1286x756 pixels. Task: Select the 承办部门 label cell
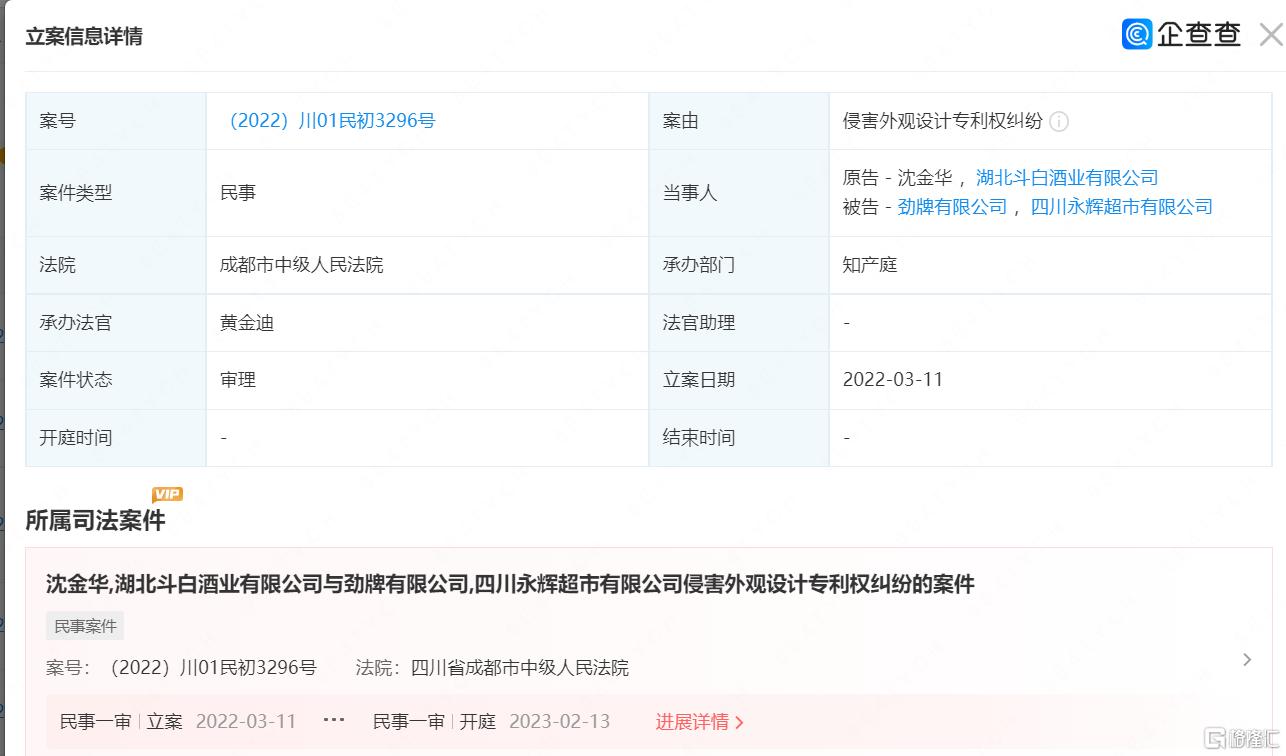point(739,265)
